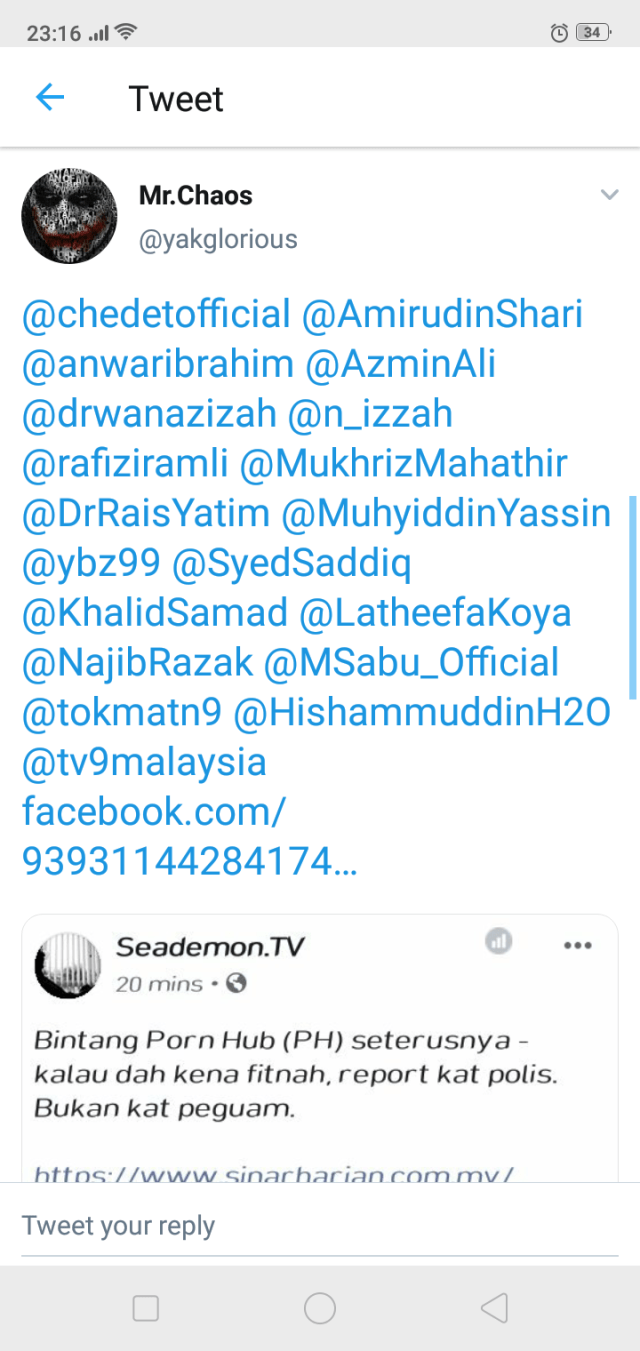Click the blue scrollbar indicator

pyautogui.click(x=632, y=597)
